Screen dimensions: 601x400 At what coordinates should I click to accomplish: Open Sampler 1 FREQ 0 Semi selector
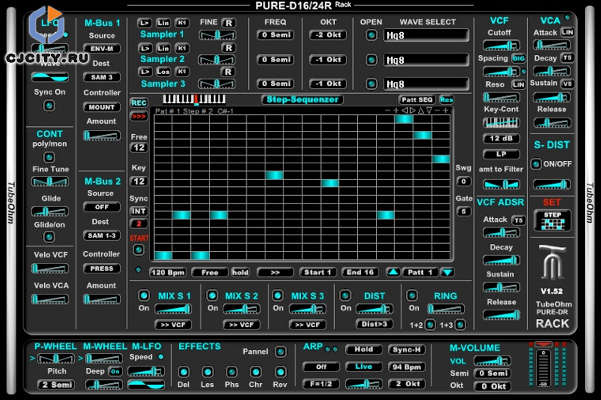[x=276, y=35]
